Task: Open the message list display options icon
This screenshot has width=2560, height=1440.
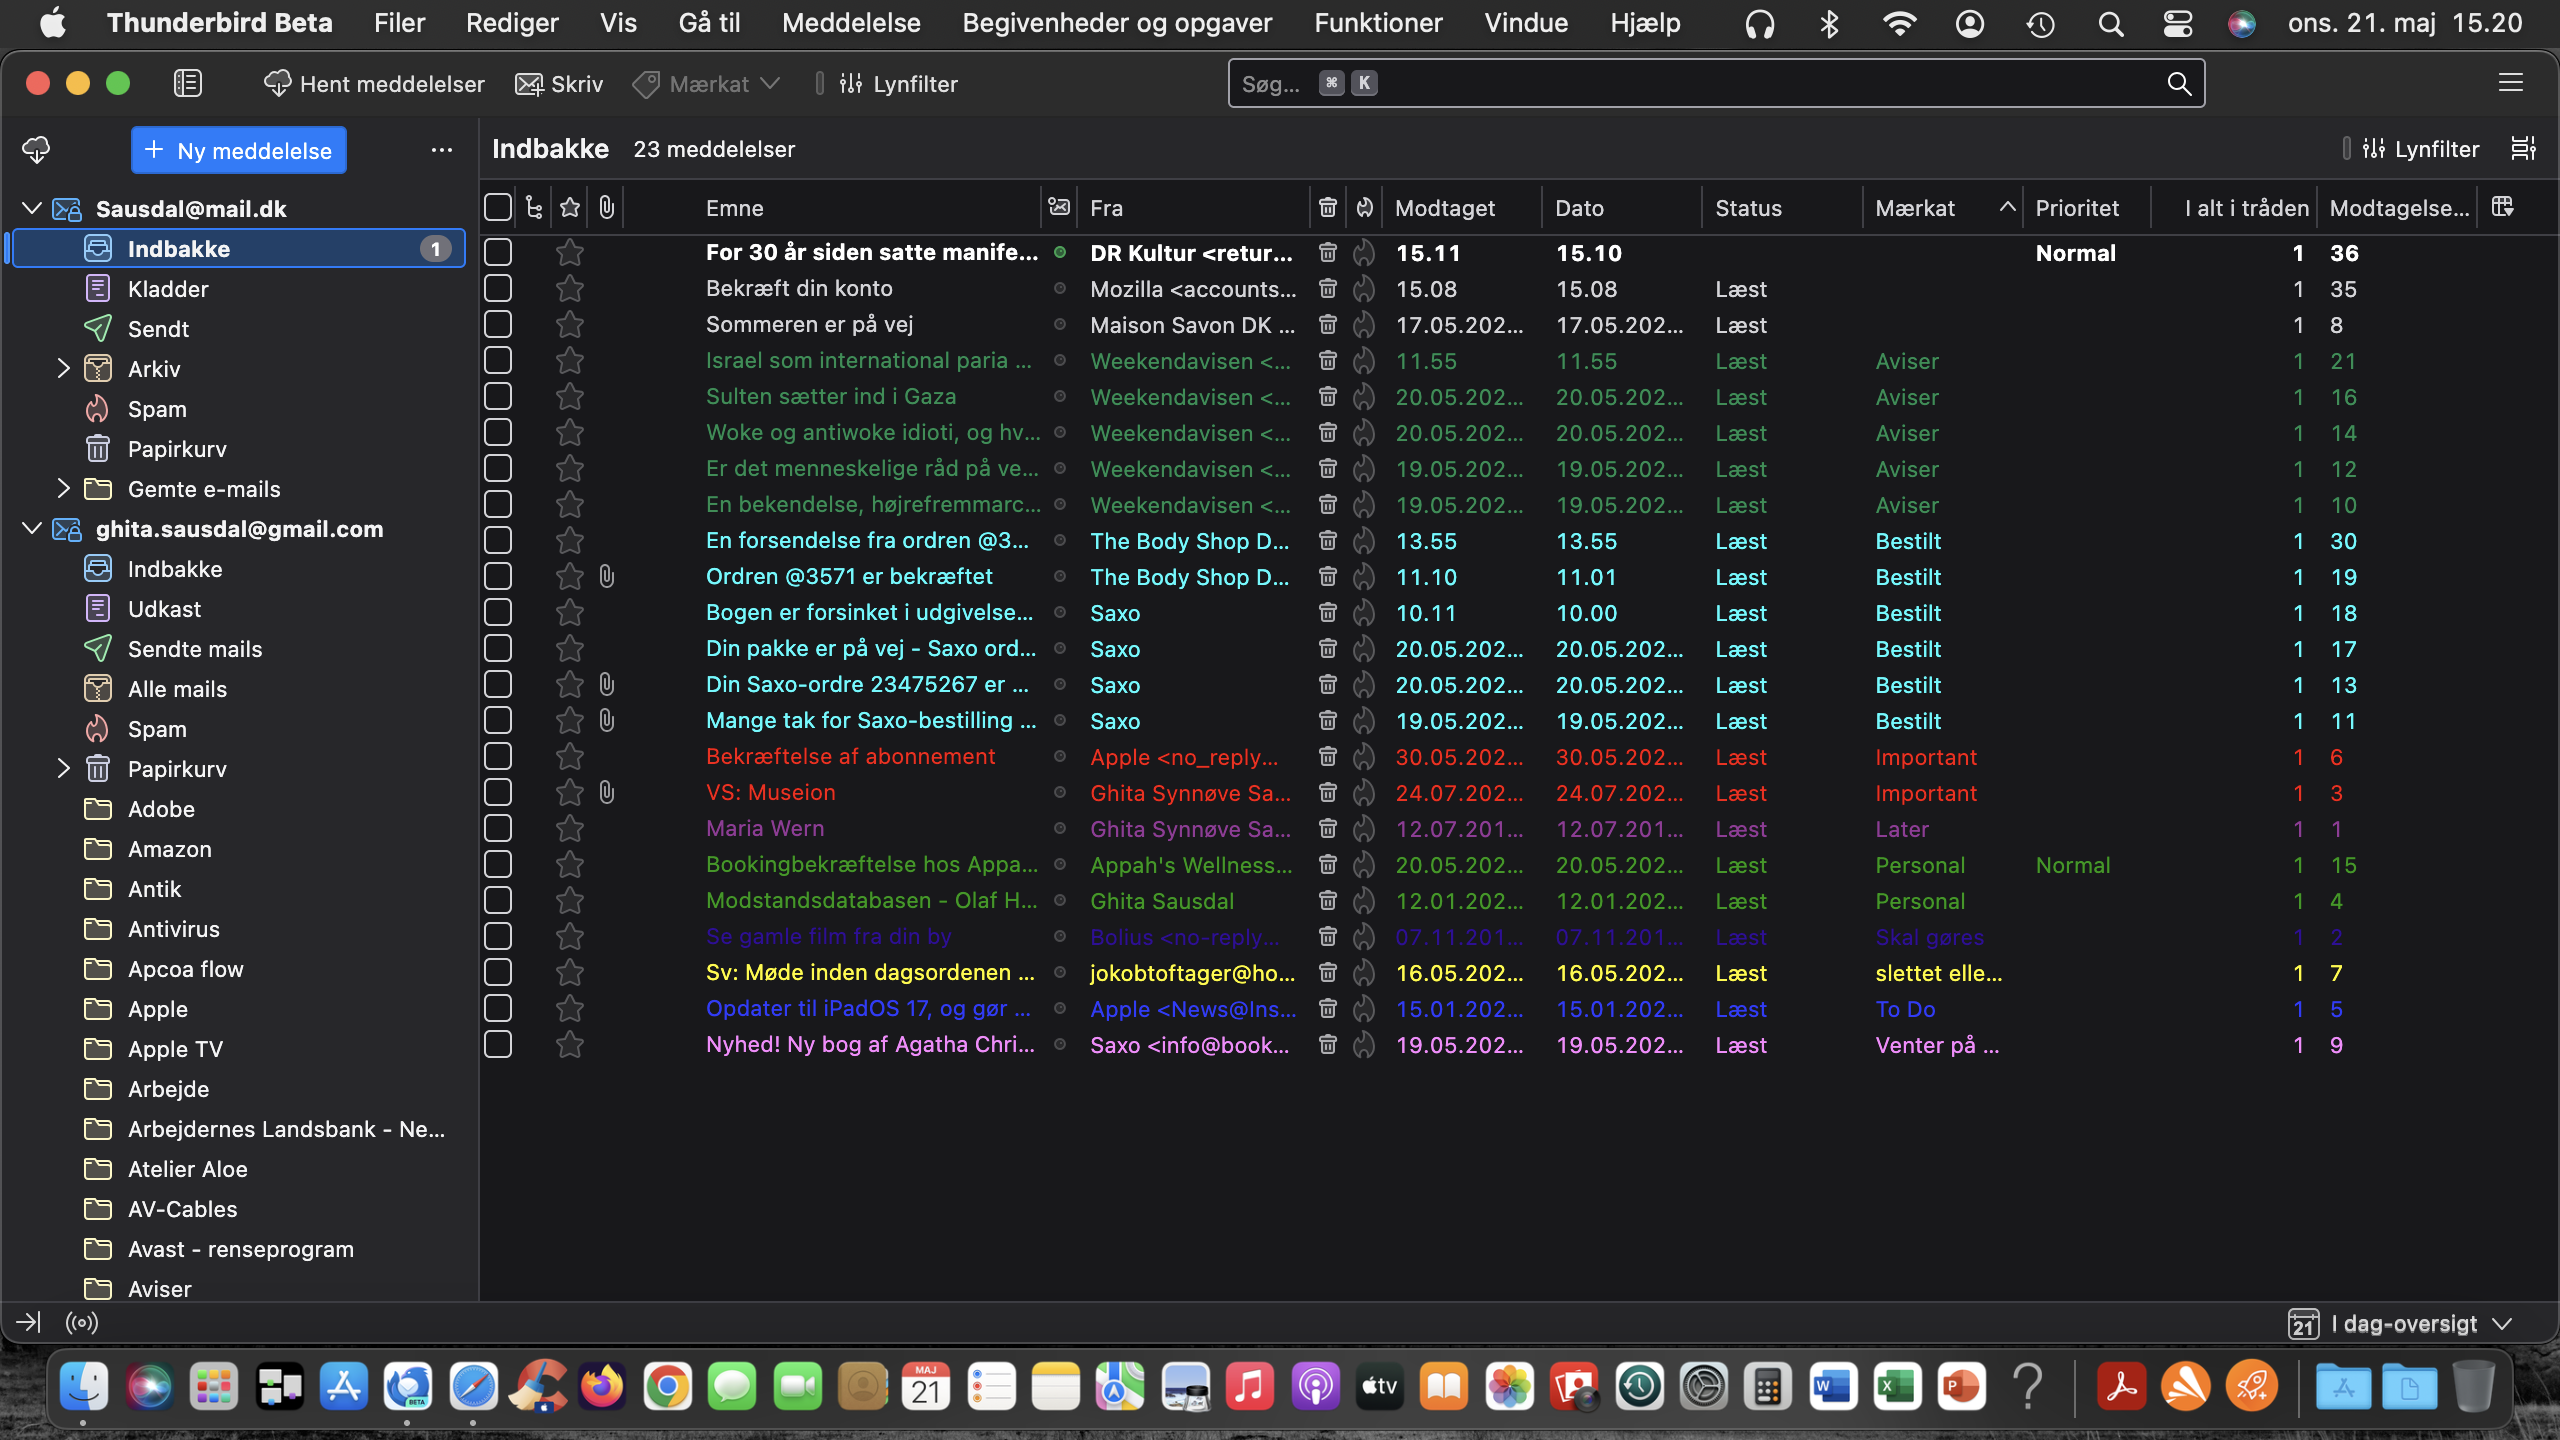Action: [2523, 149]
